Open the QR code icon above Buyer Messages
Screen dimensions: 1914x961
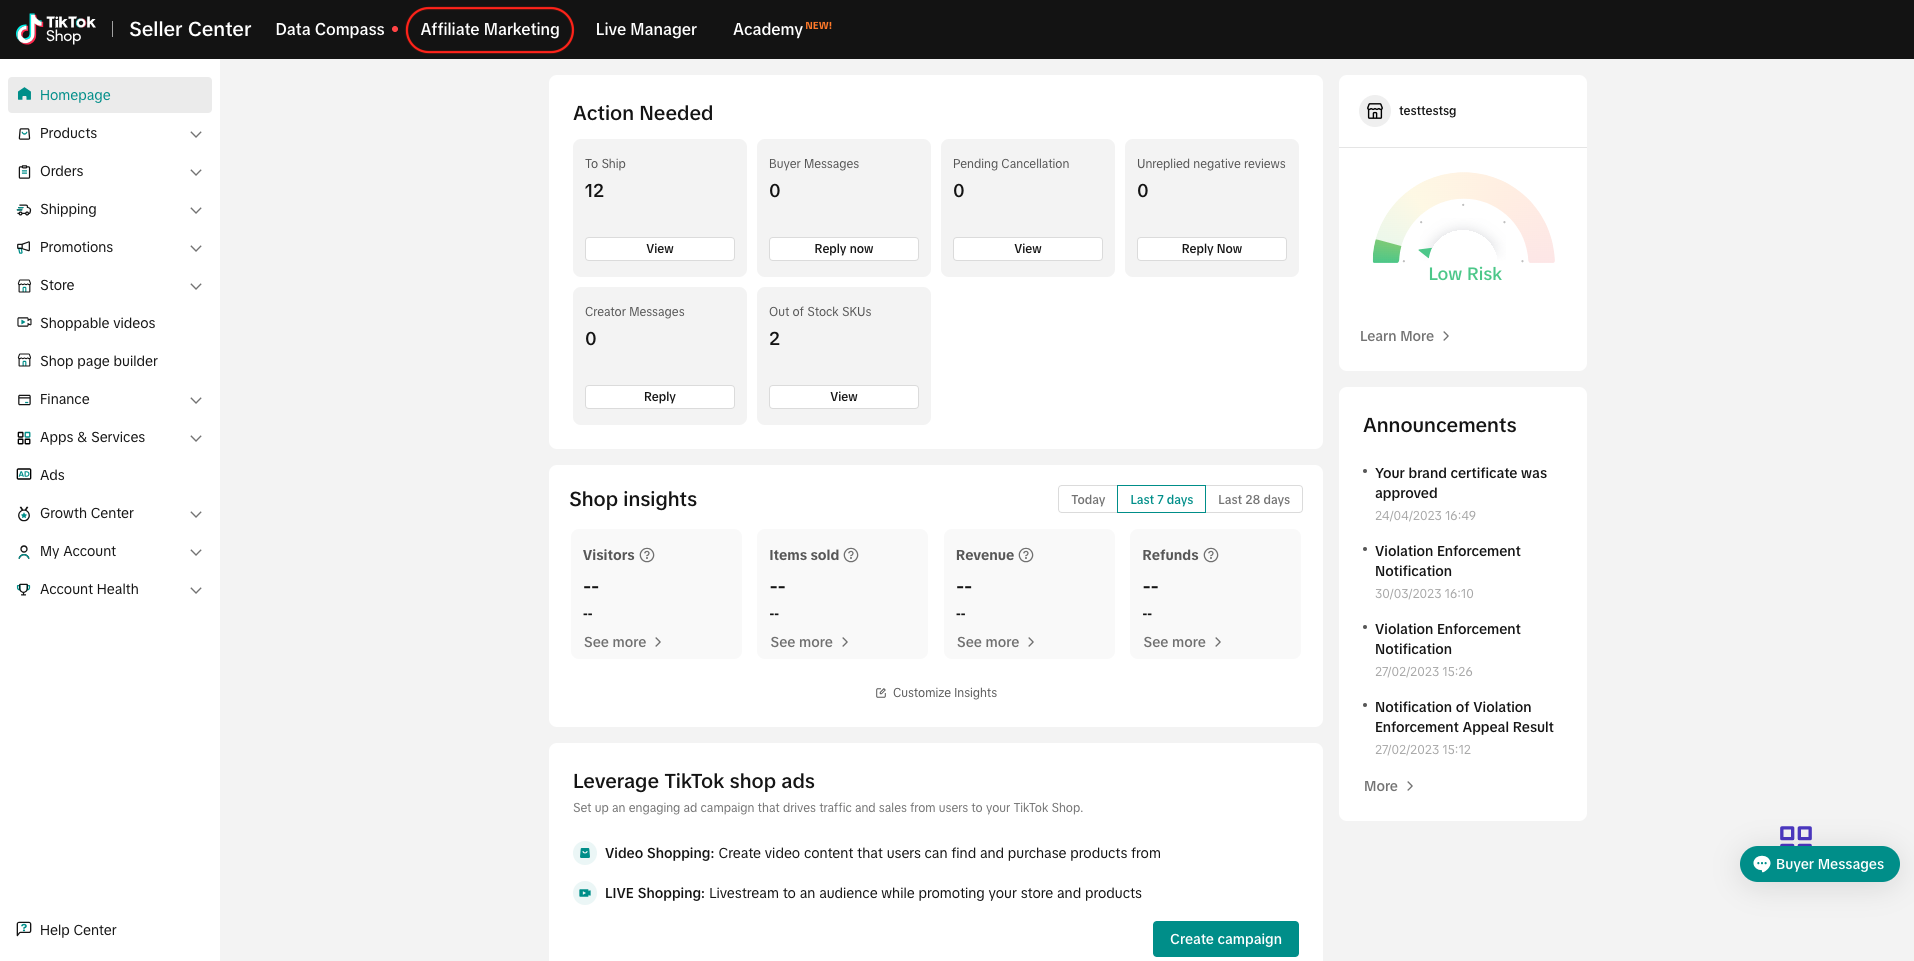coord(1795,834)
